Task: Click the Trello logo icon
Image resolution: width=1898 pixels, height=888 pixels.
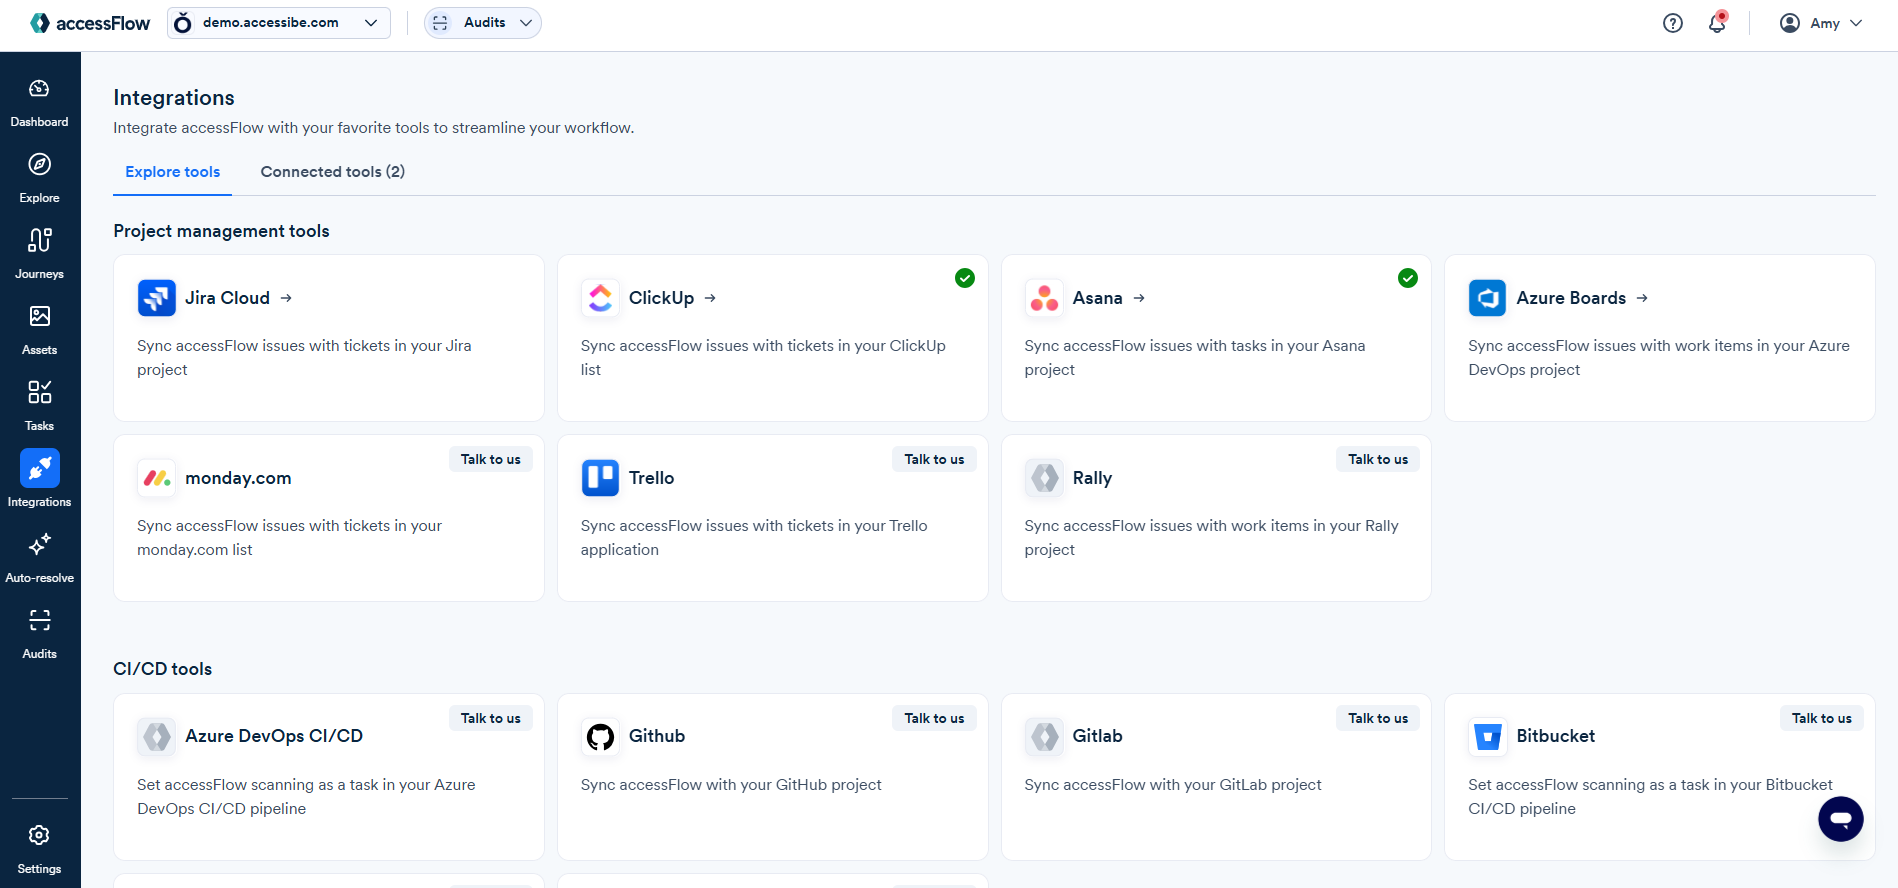Action: (600, 478)
